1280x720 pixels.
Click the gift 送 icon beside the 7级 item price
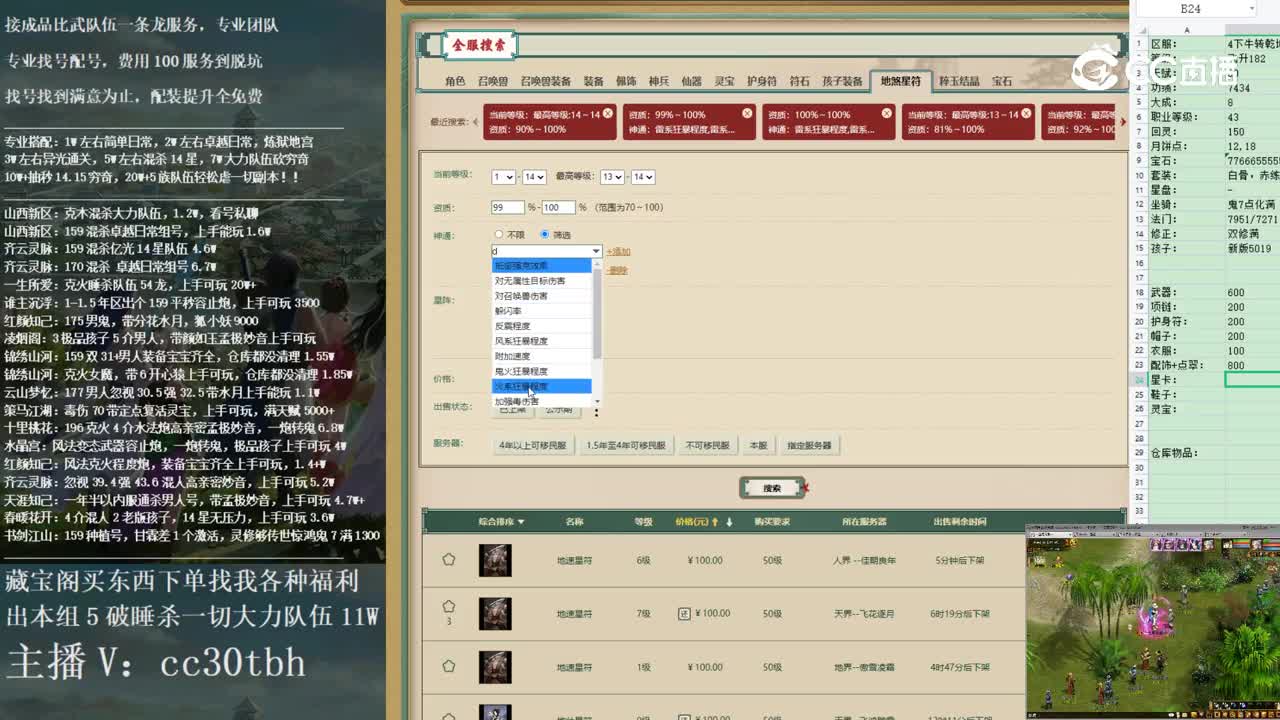[x=683, y=613]
